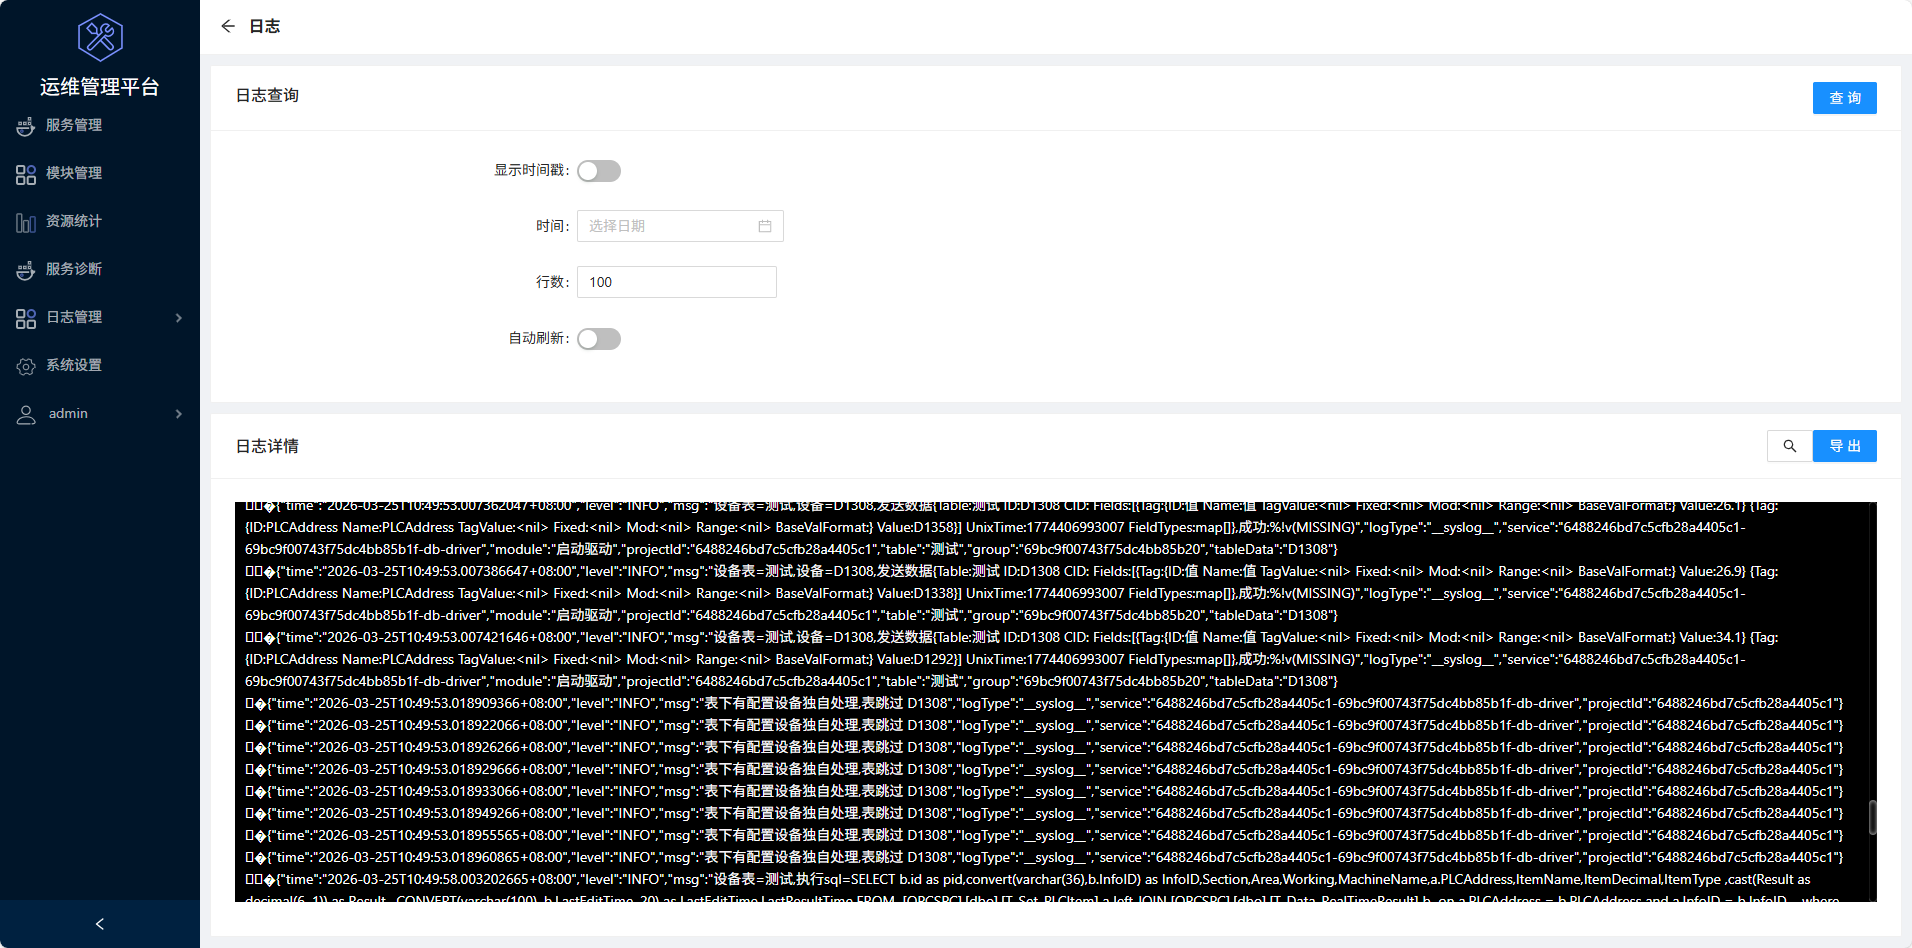Click the 模块管理 grid icon
This screenshot has width=1912, height=948.
pos(26,174)
